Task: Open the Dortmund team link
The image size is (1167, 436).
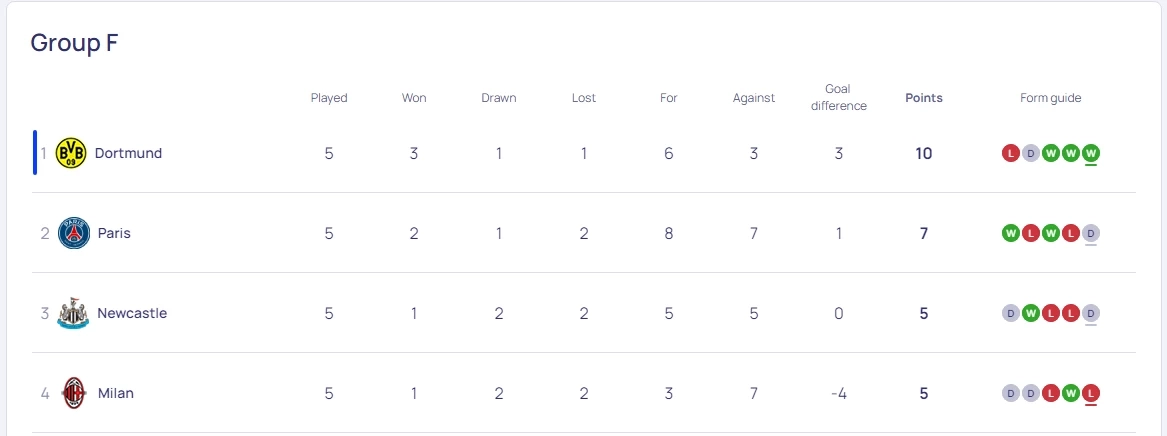Action: coord(128,153)
